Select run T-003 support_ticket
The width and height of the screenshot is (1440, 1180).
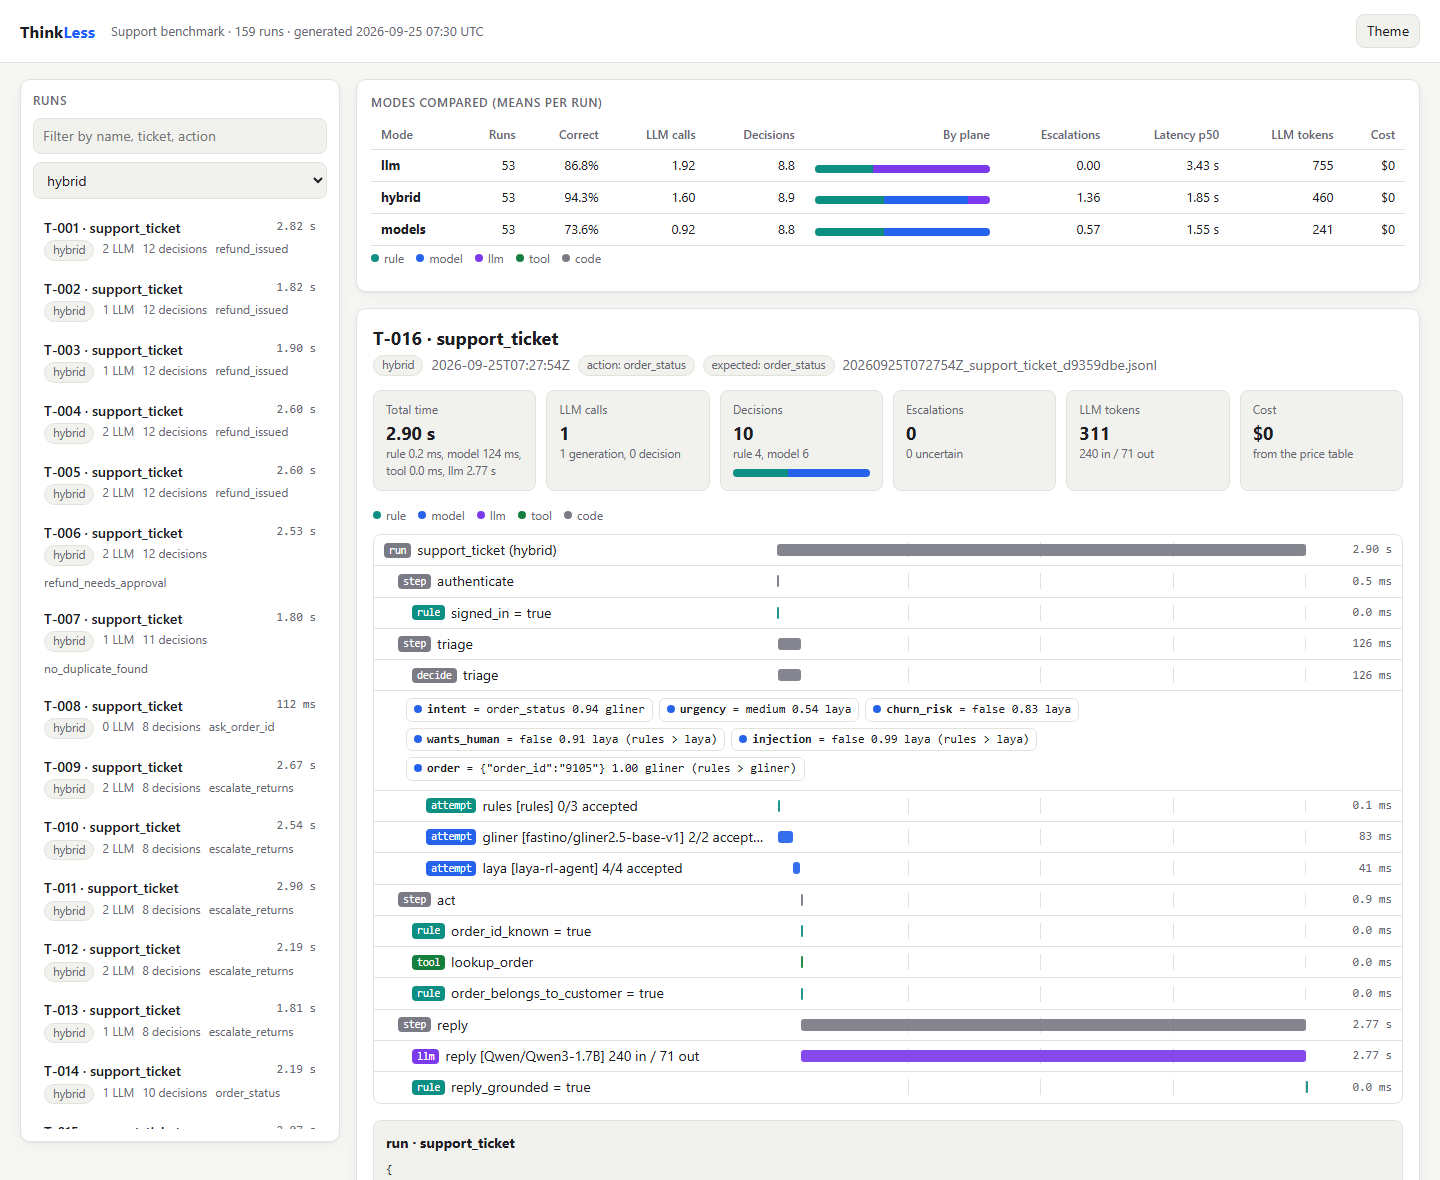180,360
